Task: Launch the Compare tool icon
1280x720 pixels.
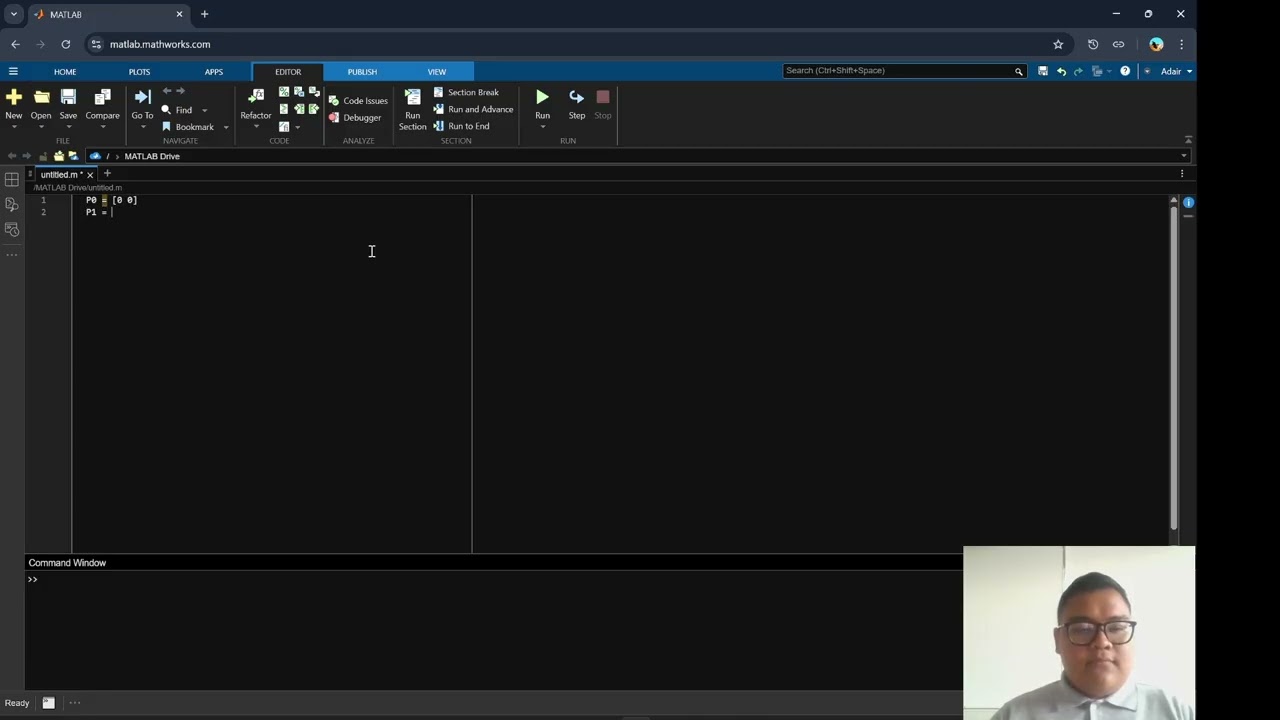Action: (x=102, y=97)
